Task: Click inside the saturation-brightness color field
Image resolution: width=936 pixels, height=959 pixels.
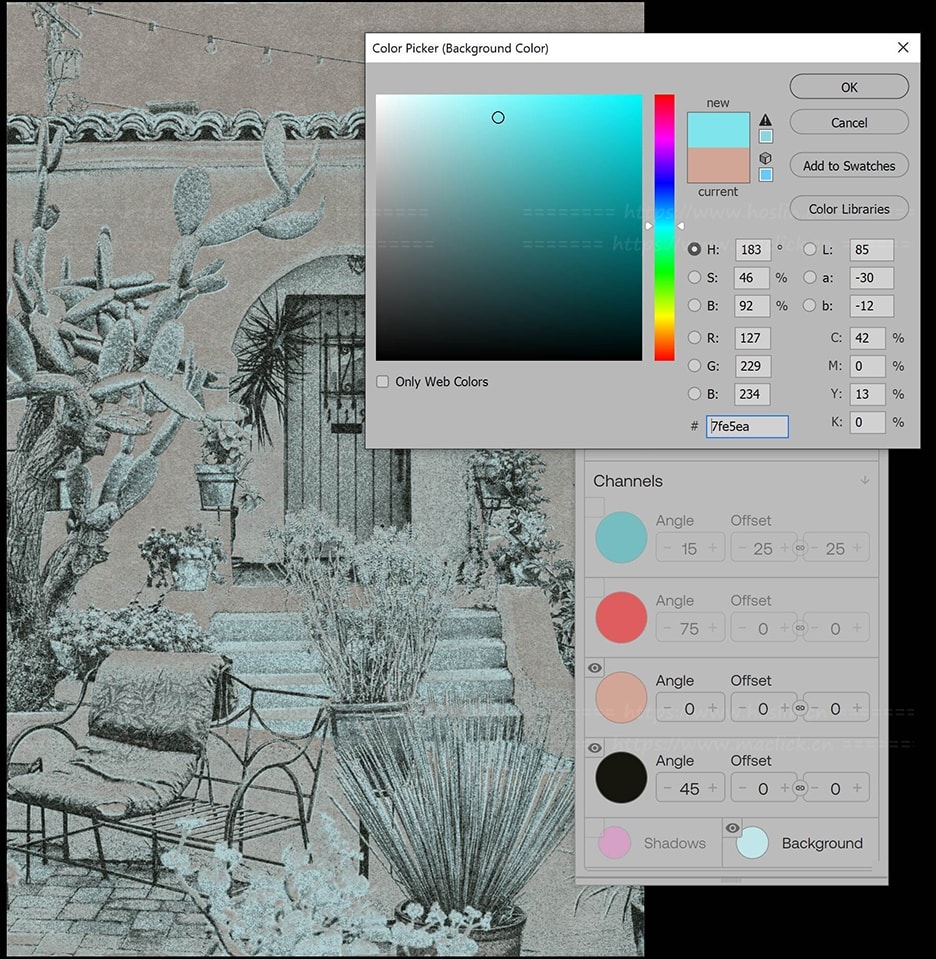Action: [509, 228]
